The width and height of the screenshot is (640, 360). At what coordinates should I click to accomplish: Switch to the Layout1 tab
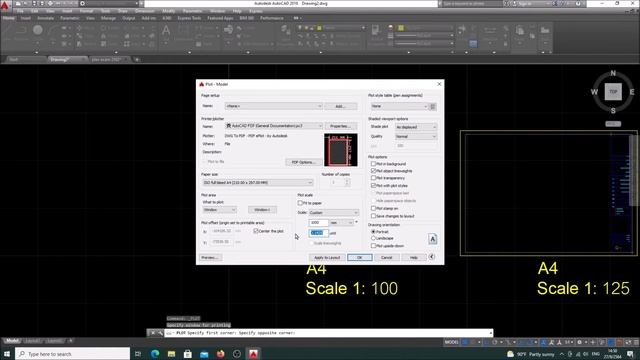(x=33, y=341)
